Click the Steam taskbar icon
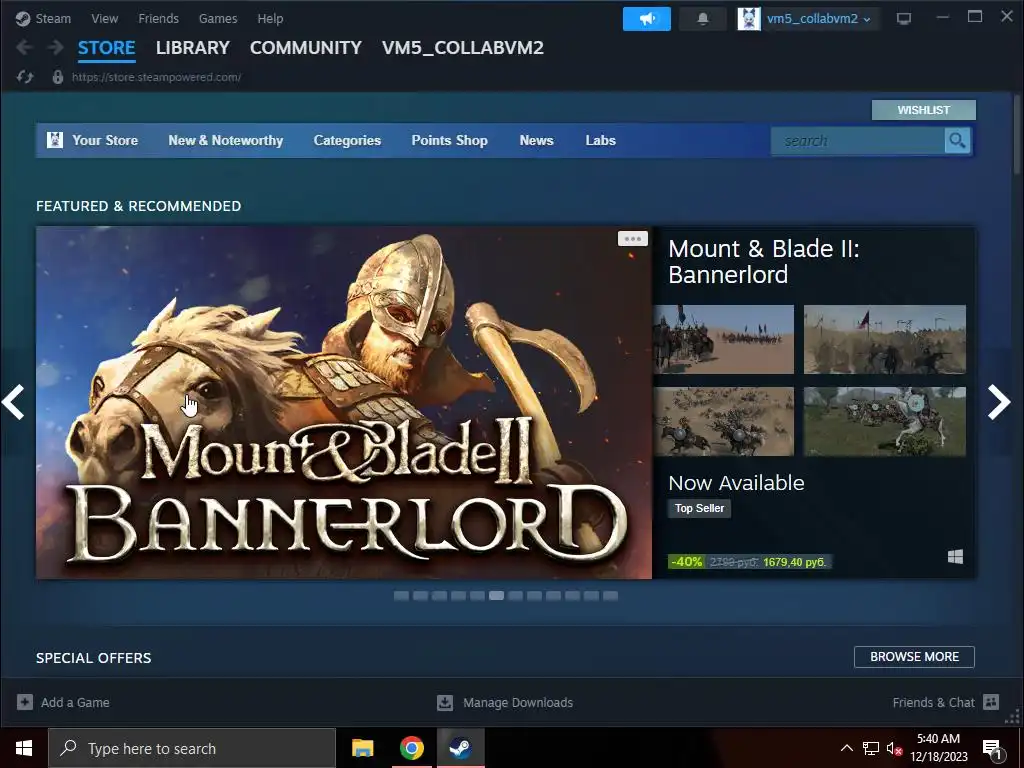The width and height of the screenshot is (1024, 768). (461, 748)
